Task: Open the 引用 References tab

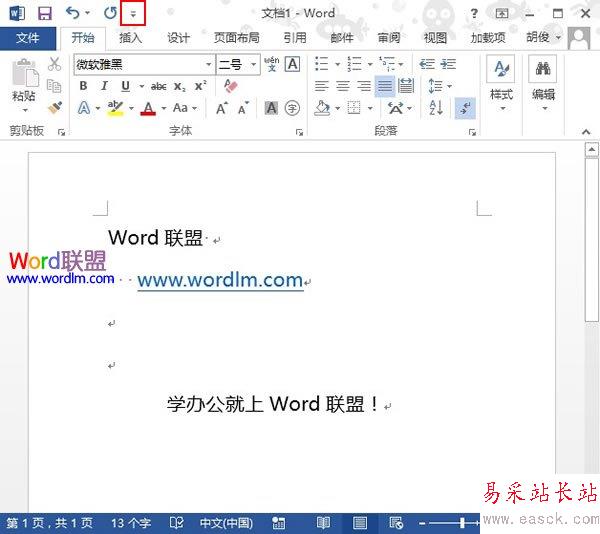Action: point(295,38)
